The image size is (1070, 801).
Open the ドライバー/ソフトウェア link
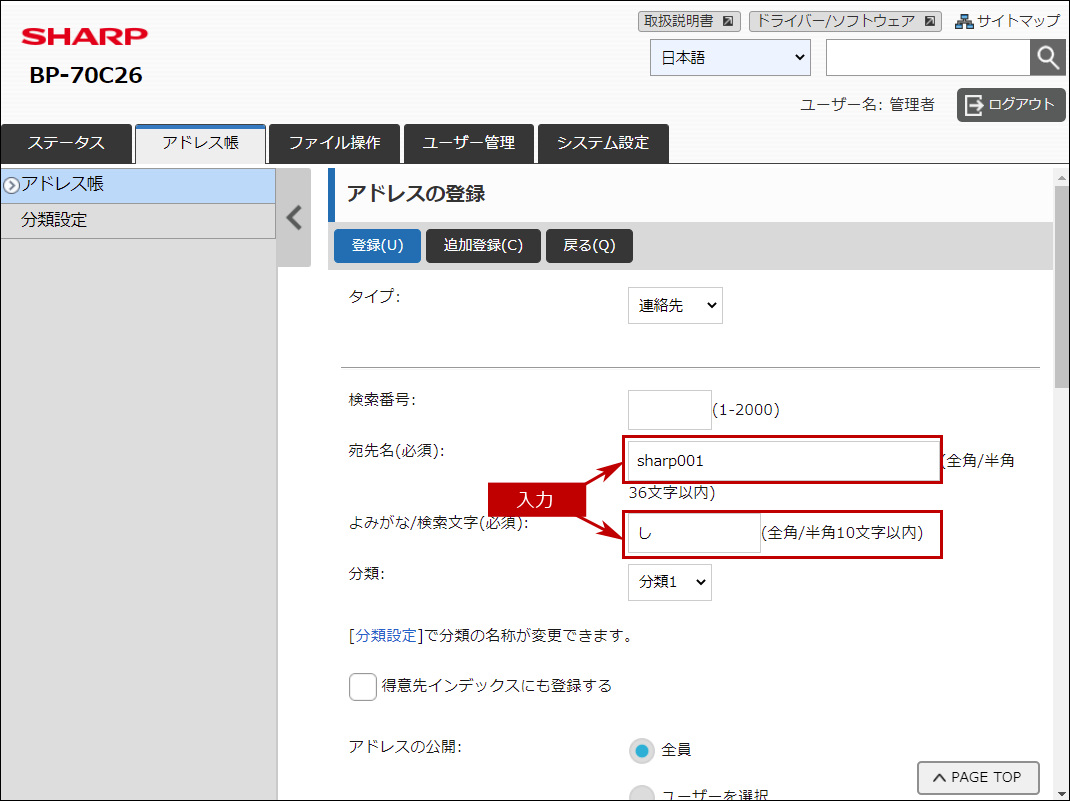click(845, 21)
